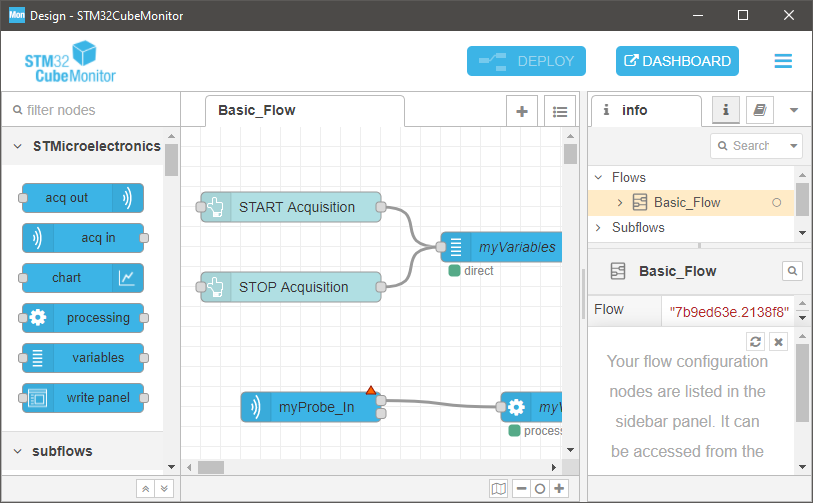This screenshot has height=503, width=813.
Task: Focus the filter nodes search field
Action: pyautogui.click(x=91, y=110)
